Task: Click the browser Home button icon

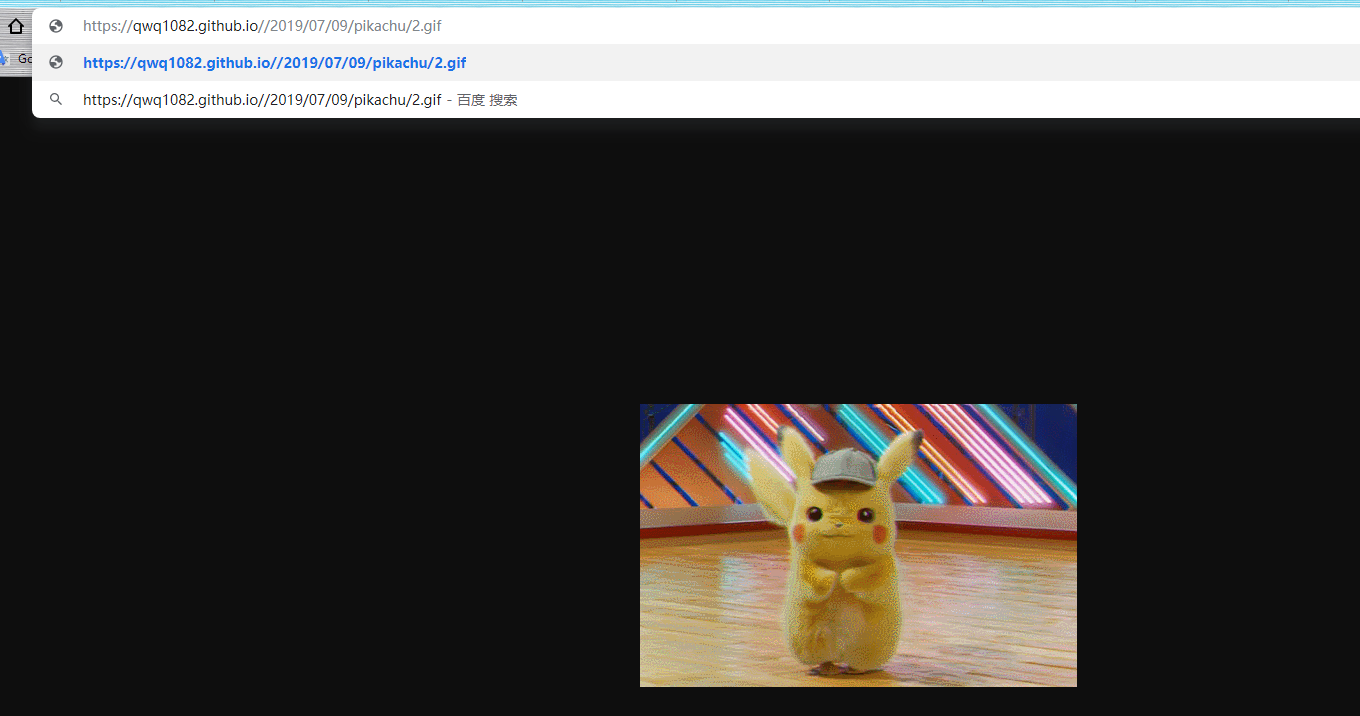Action: pyautogui.click(x=15, y=27)
